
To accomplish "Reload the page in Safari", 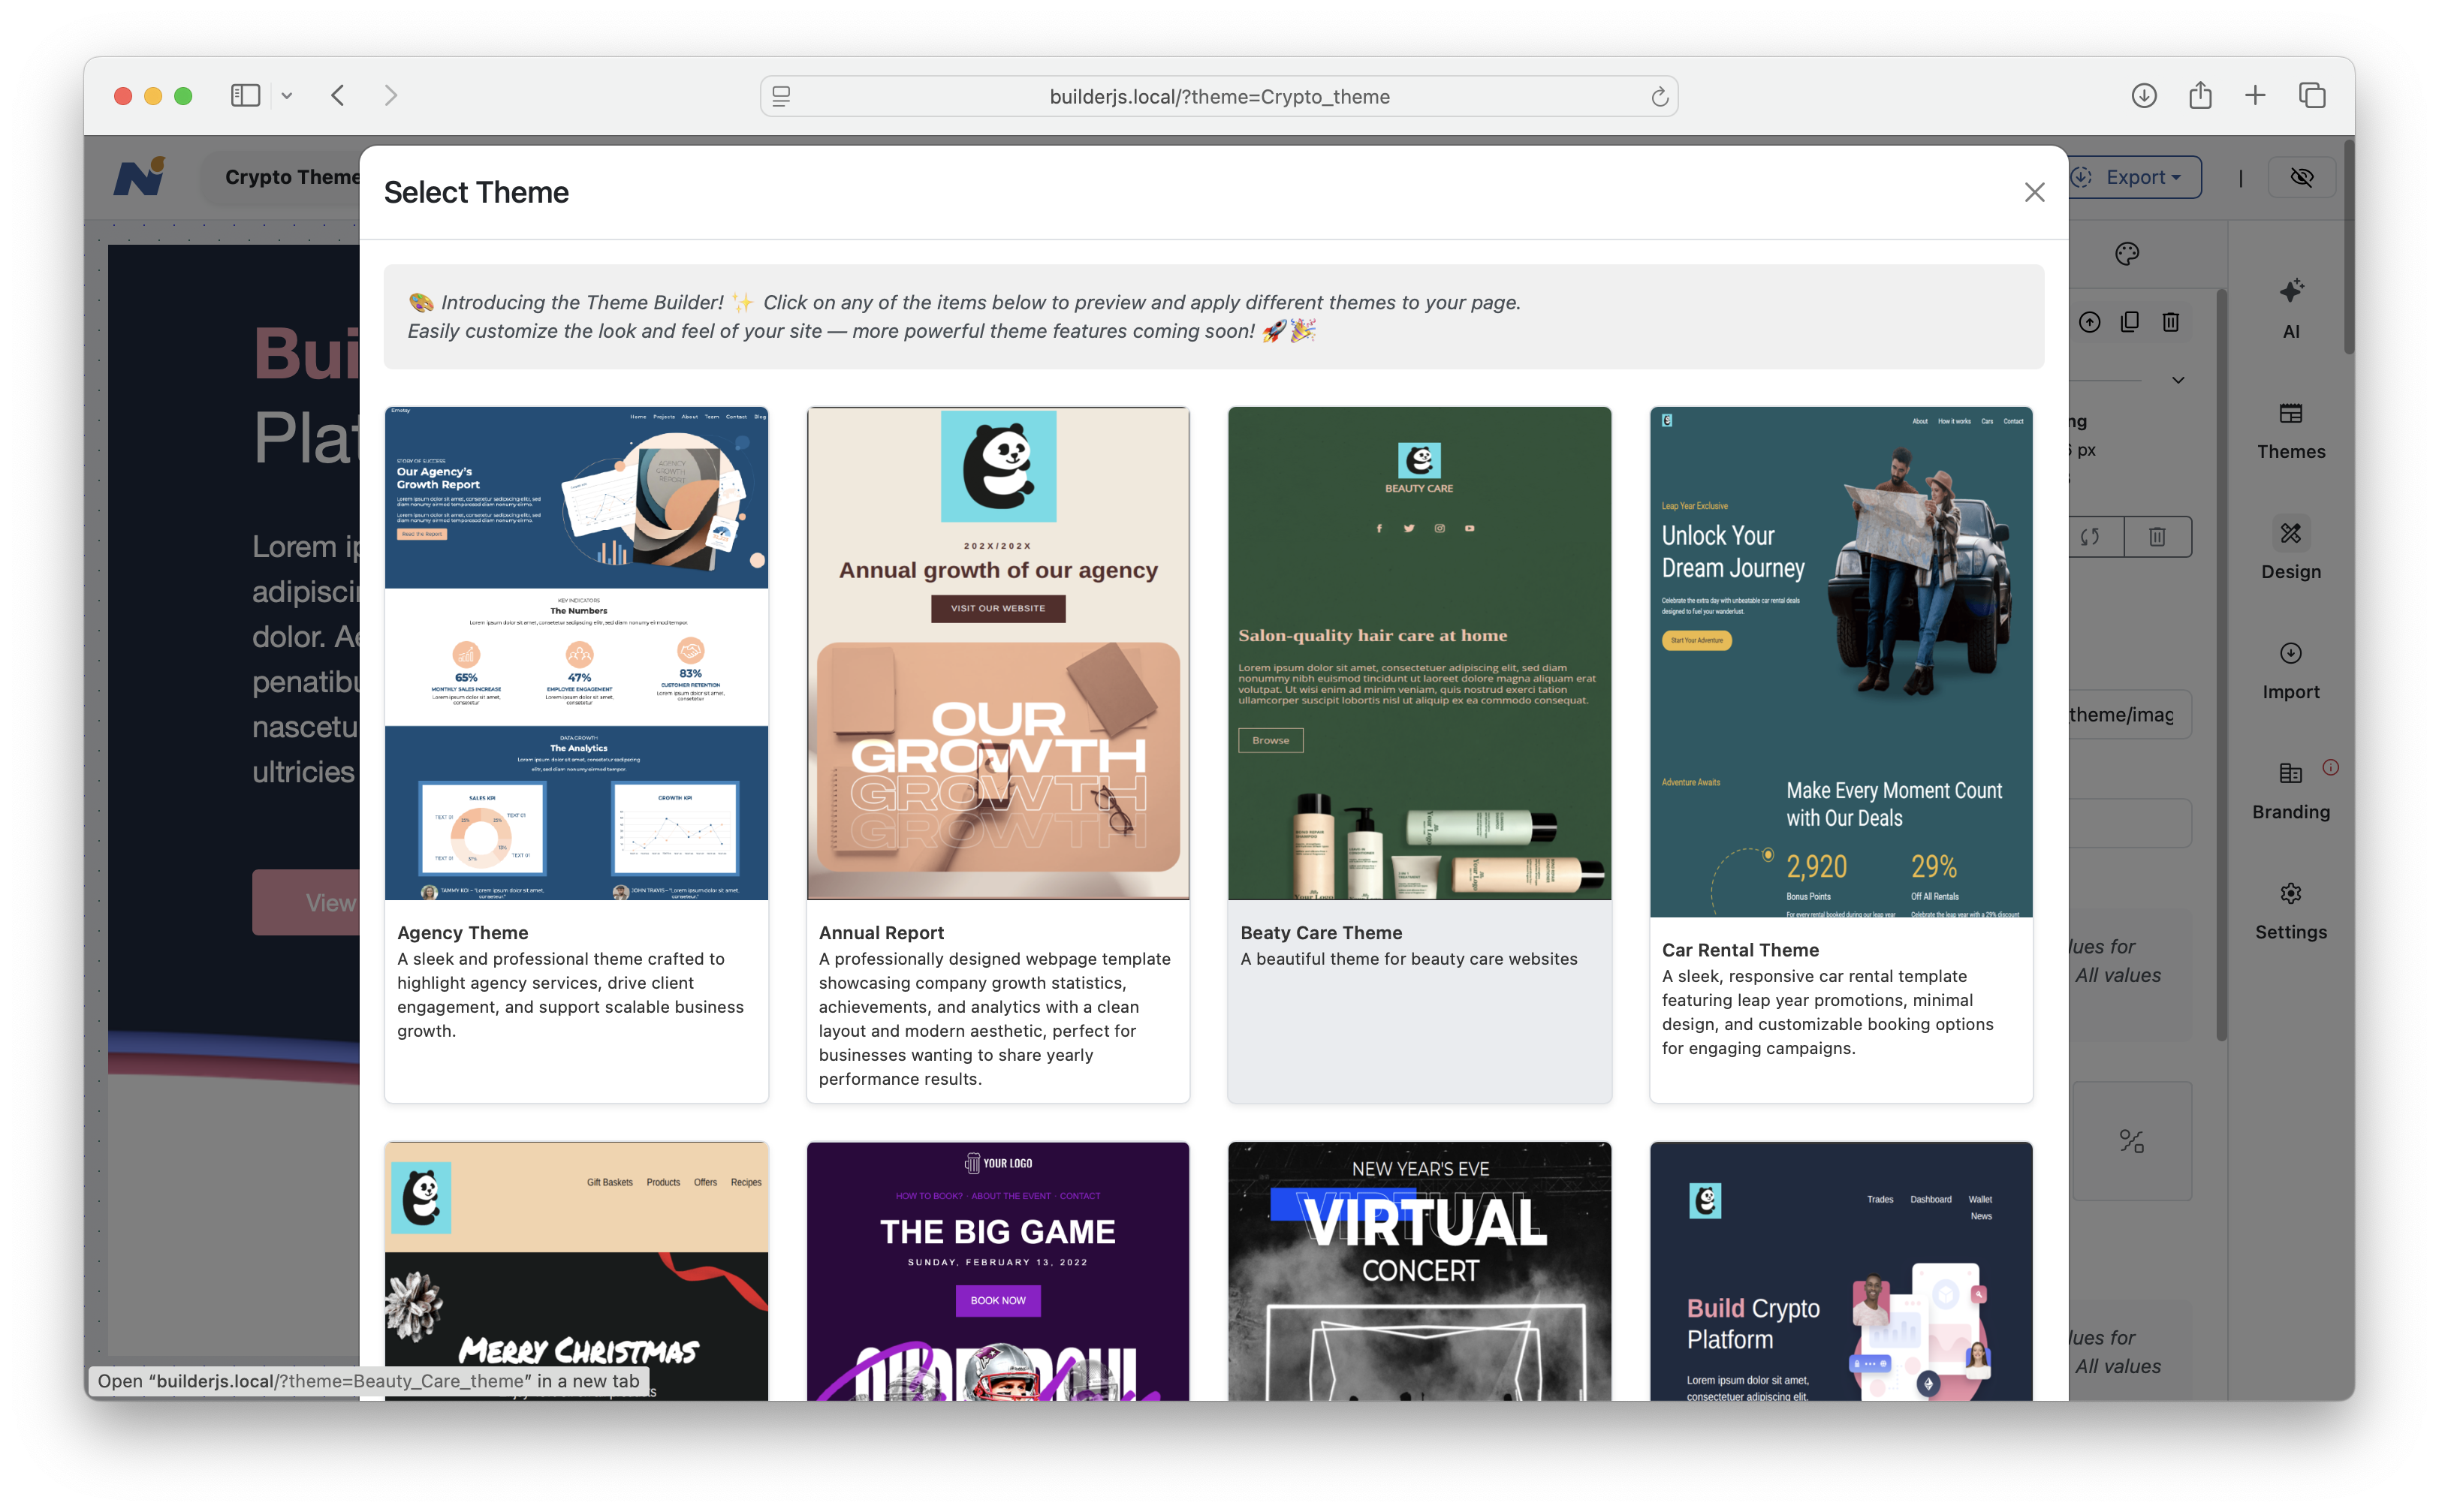I will pyautogui.click(x=1659, y=96).
